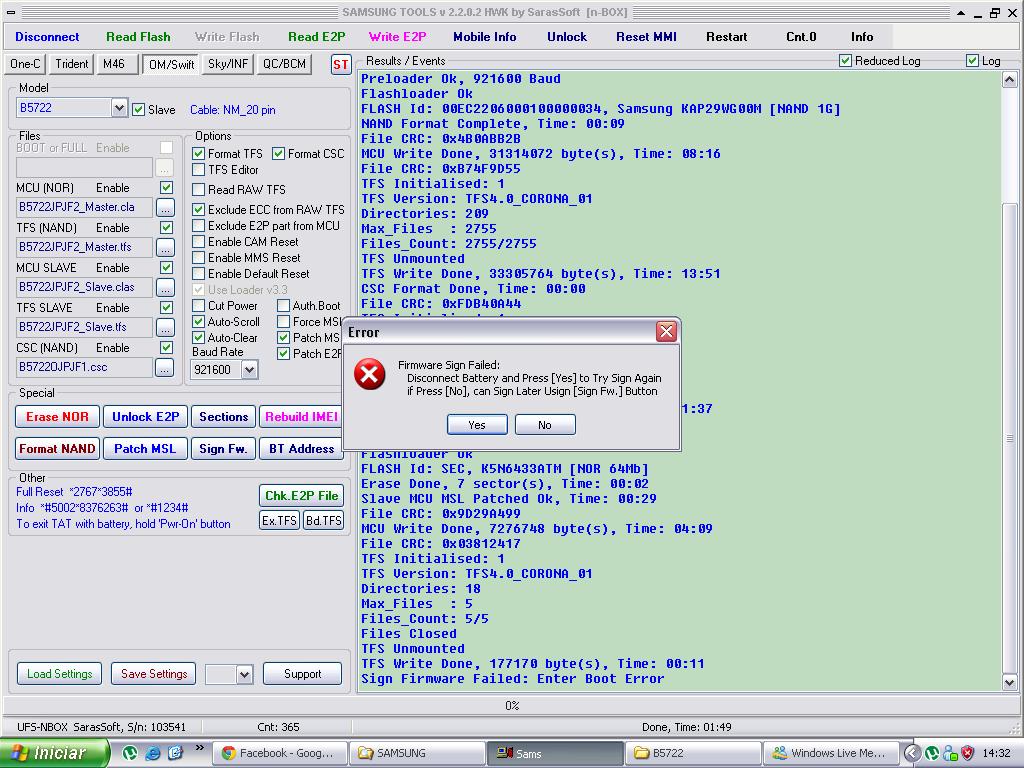The height and width of the screenshot is (768, 1024).
Task: Click log scrollbar up arrow
Action: [x=1009, y=80]
